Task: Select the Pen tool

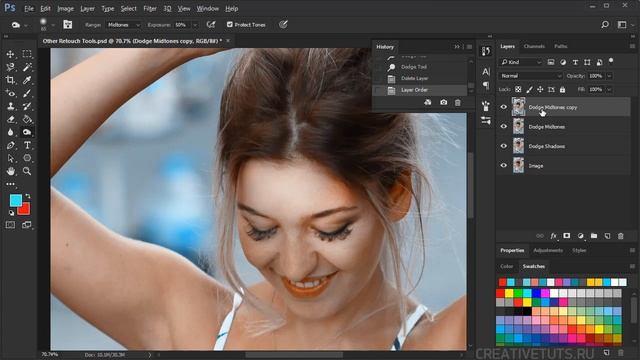Action: [11, 145]
